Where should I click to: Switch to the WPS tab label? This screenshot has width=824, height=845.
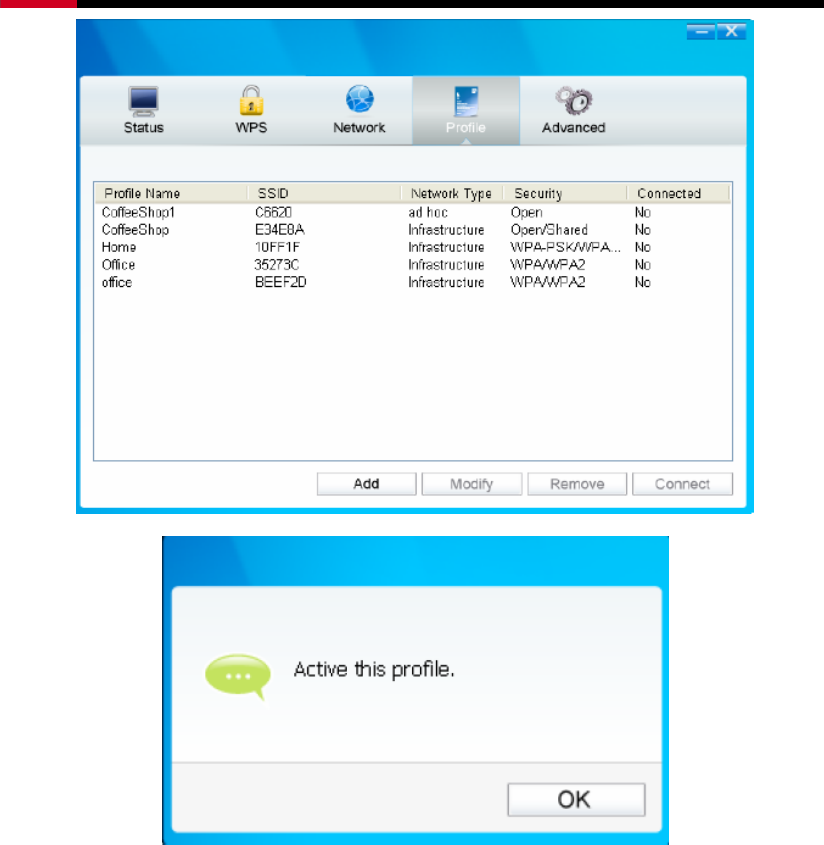[251, 128]
